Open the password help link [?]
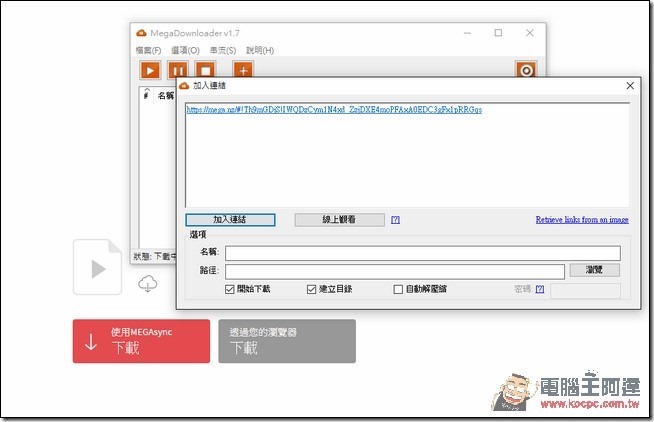The height and width of the screenshot is (422, 654). (540, 289)
